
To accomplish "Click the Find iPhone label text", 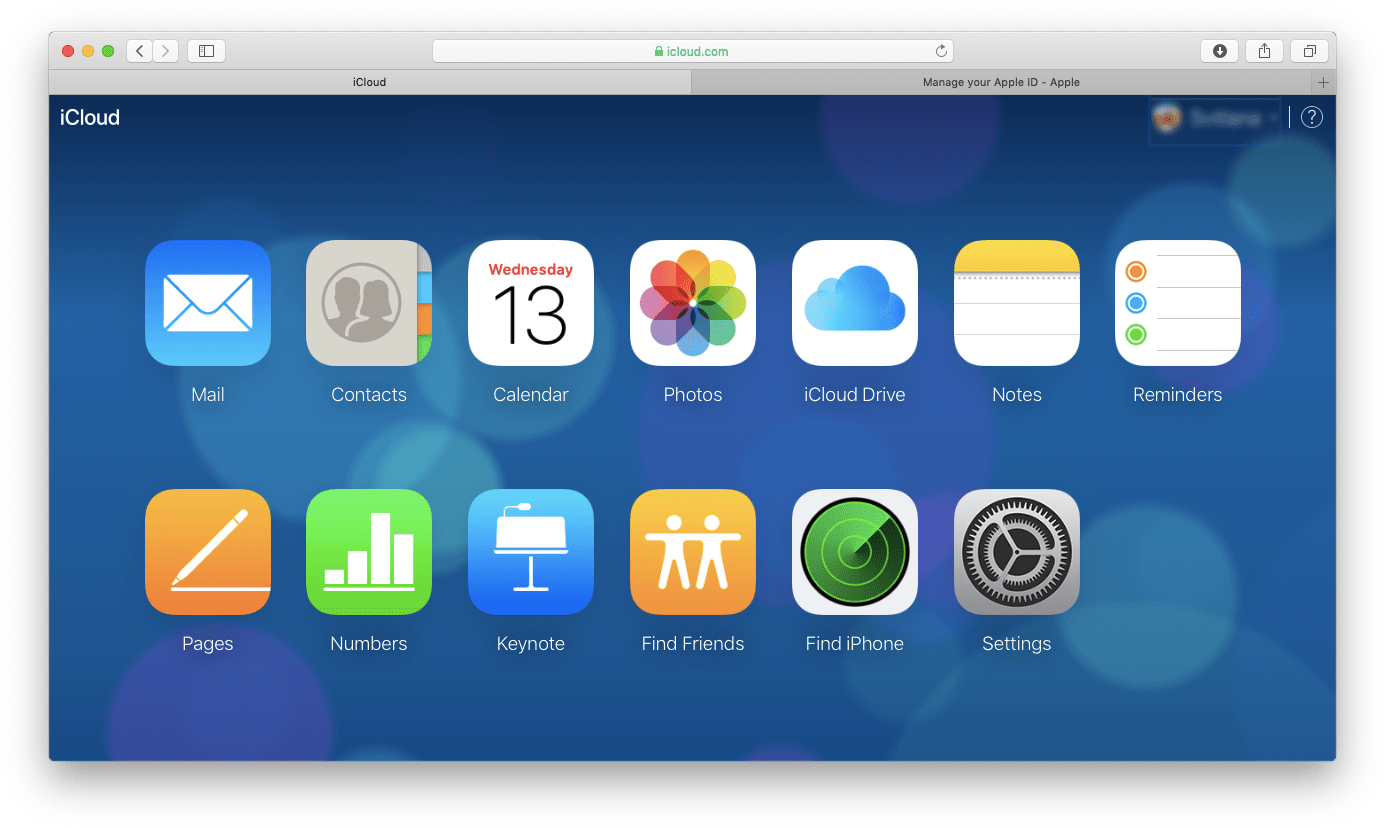I will coord(855,644).
